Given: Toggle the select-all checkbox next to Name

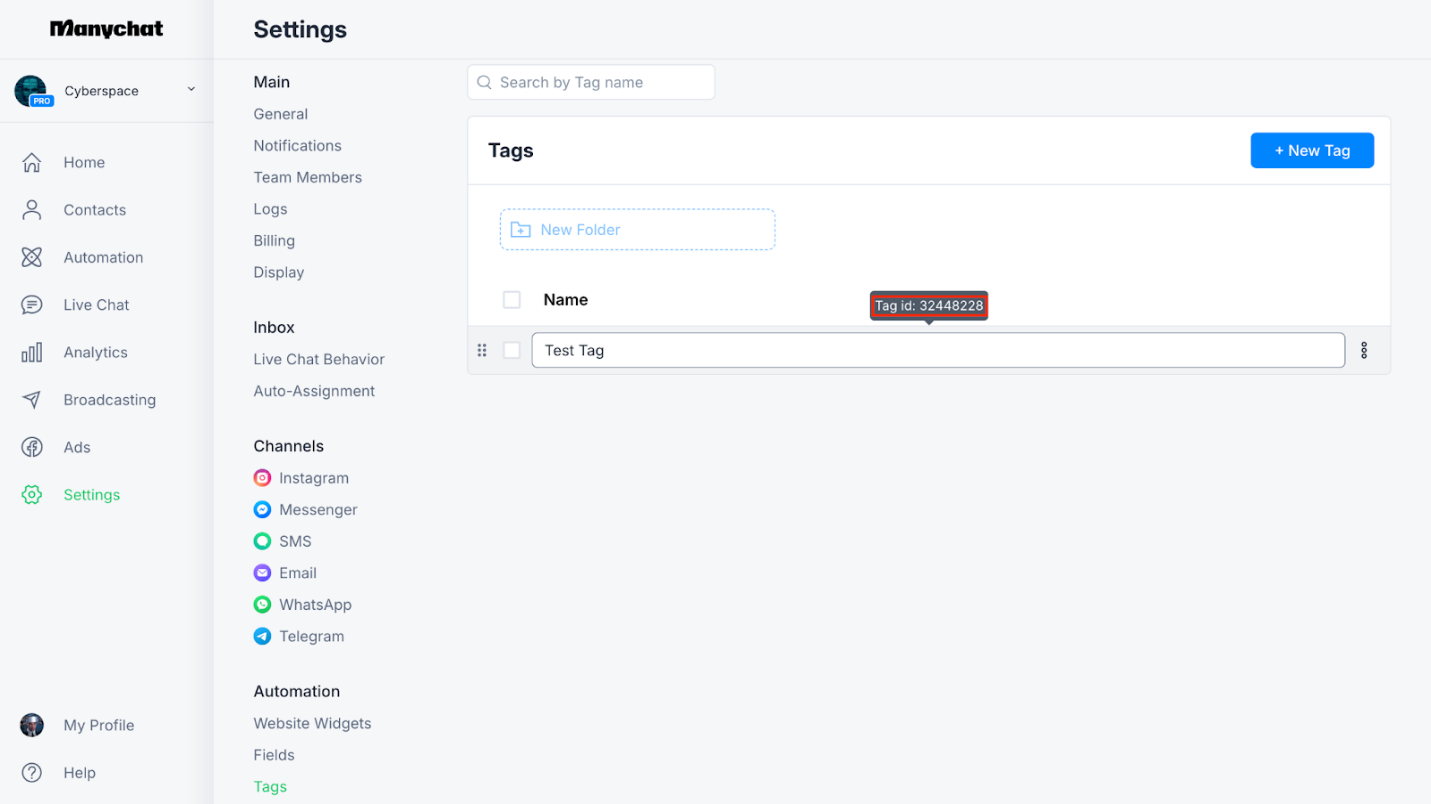Looking at the screenshot, I should pyautogui.click(x=512, y=300).
